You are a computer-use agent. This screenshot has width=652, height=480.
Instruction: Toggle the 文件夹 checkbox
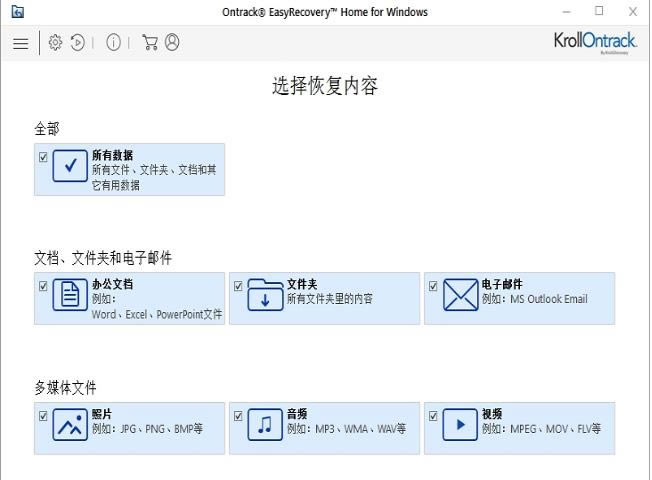(238, 286)
